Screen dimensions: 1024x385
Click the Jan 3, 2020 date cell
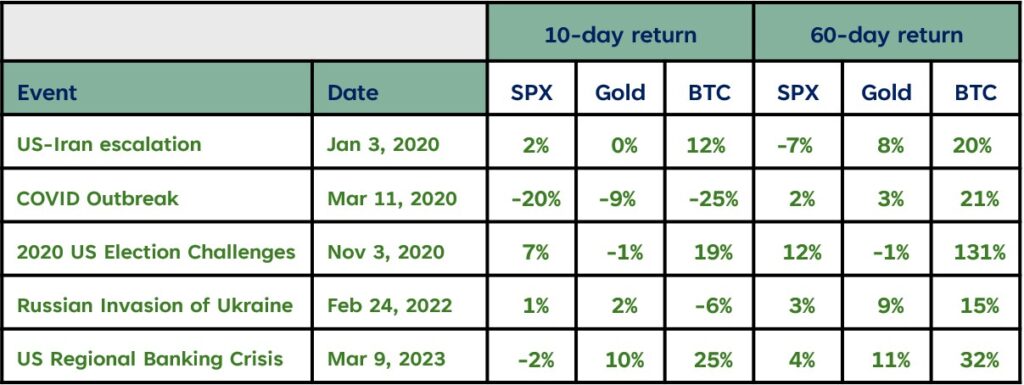pos(400,142)
